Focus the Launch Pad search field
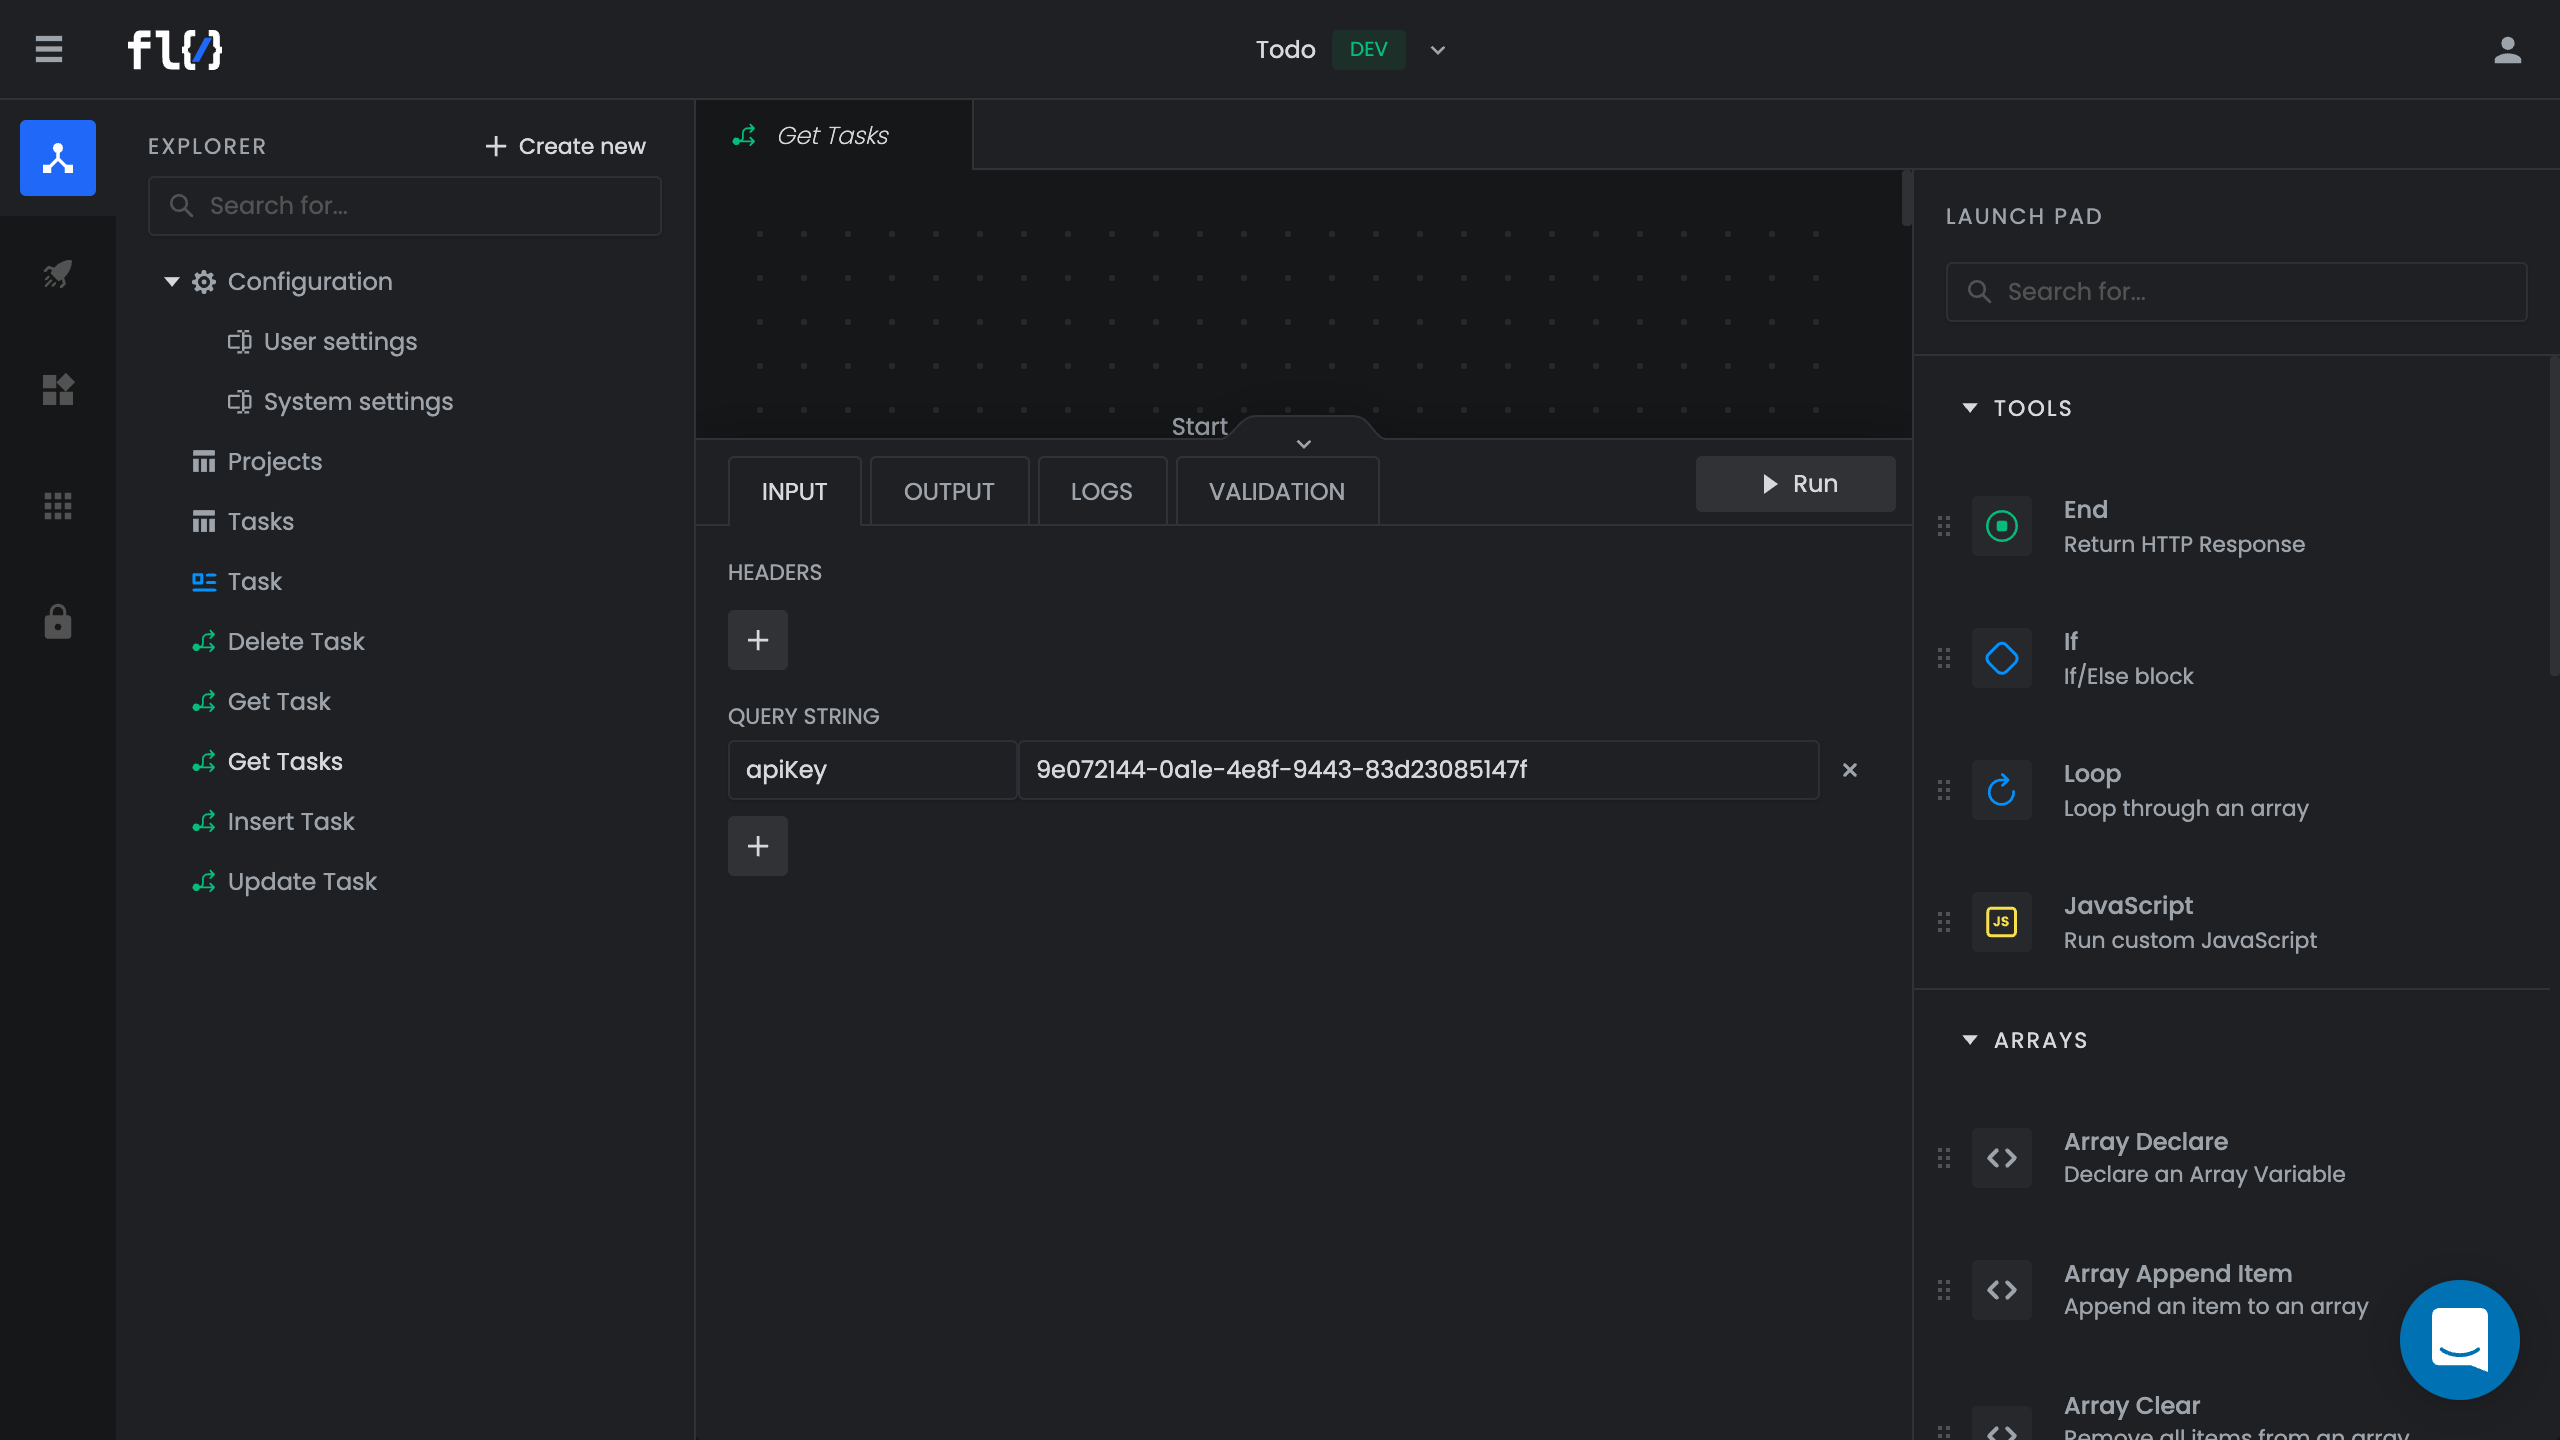 (2236, 292)
